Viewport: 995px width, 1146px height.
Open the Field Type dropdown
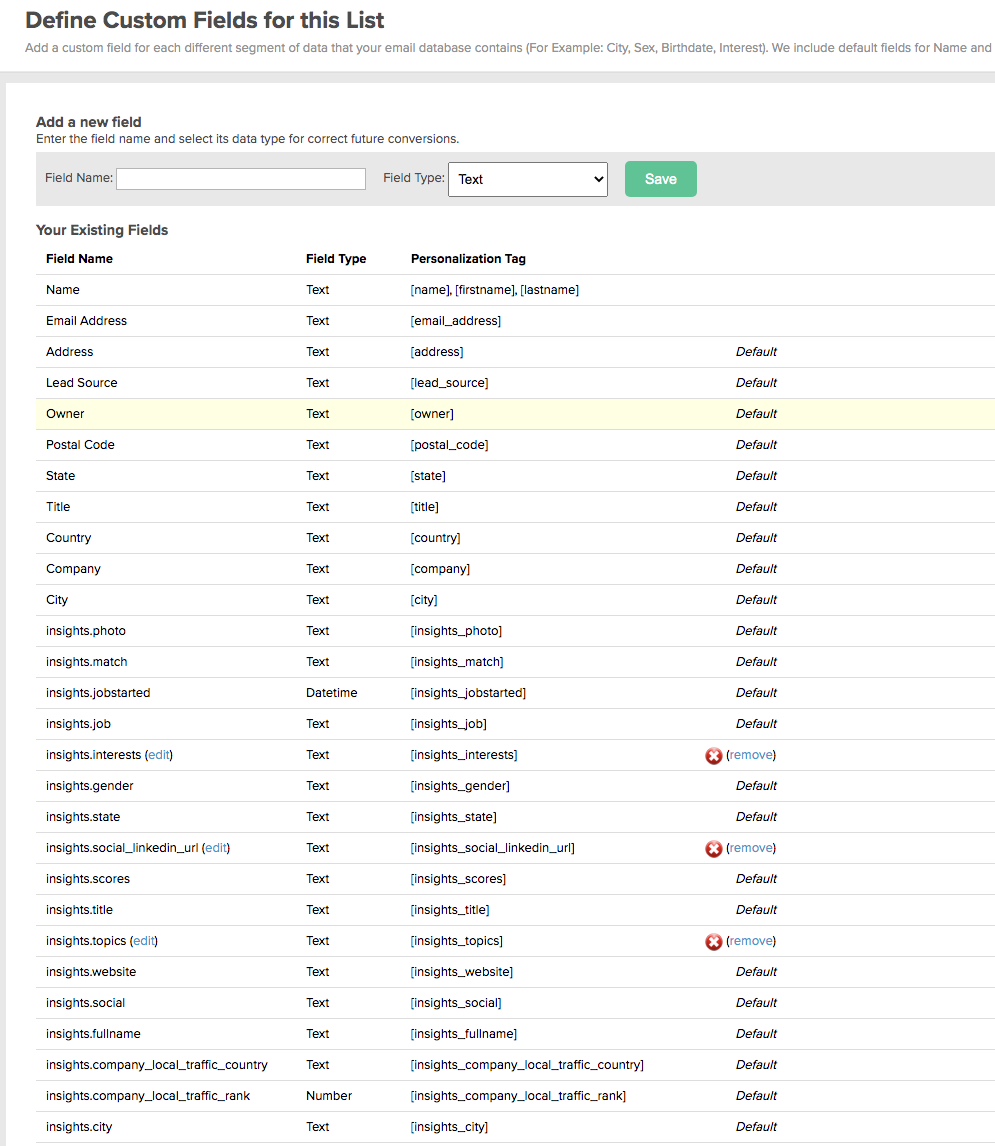527,180
